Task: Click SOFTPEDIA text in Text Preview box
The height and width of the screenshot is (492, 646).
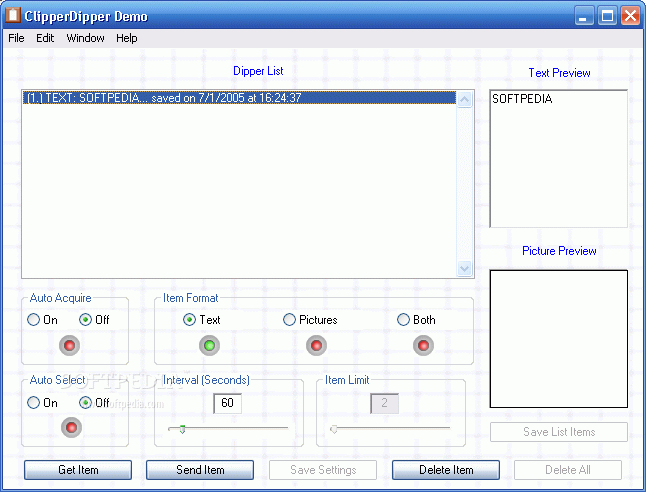Action: (x=522, y=99)
